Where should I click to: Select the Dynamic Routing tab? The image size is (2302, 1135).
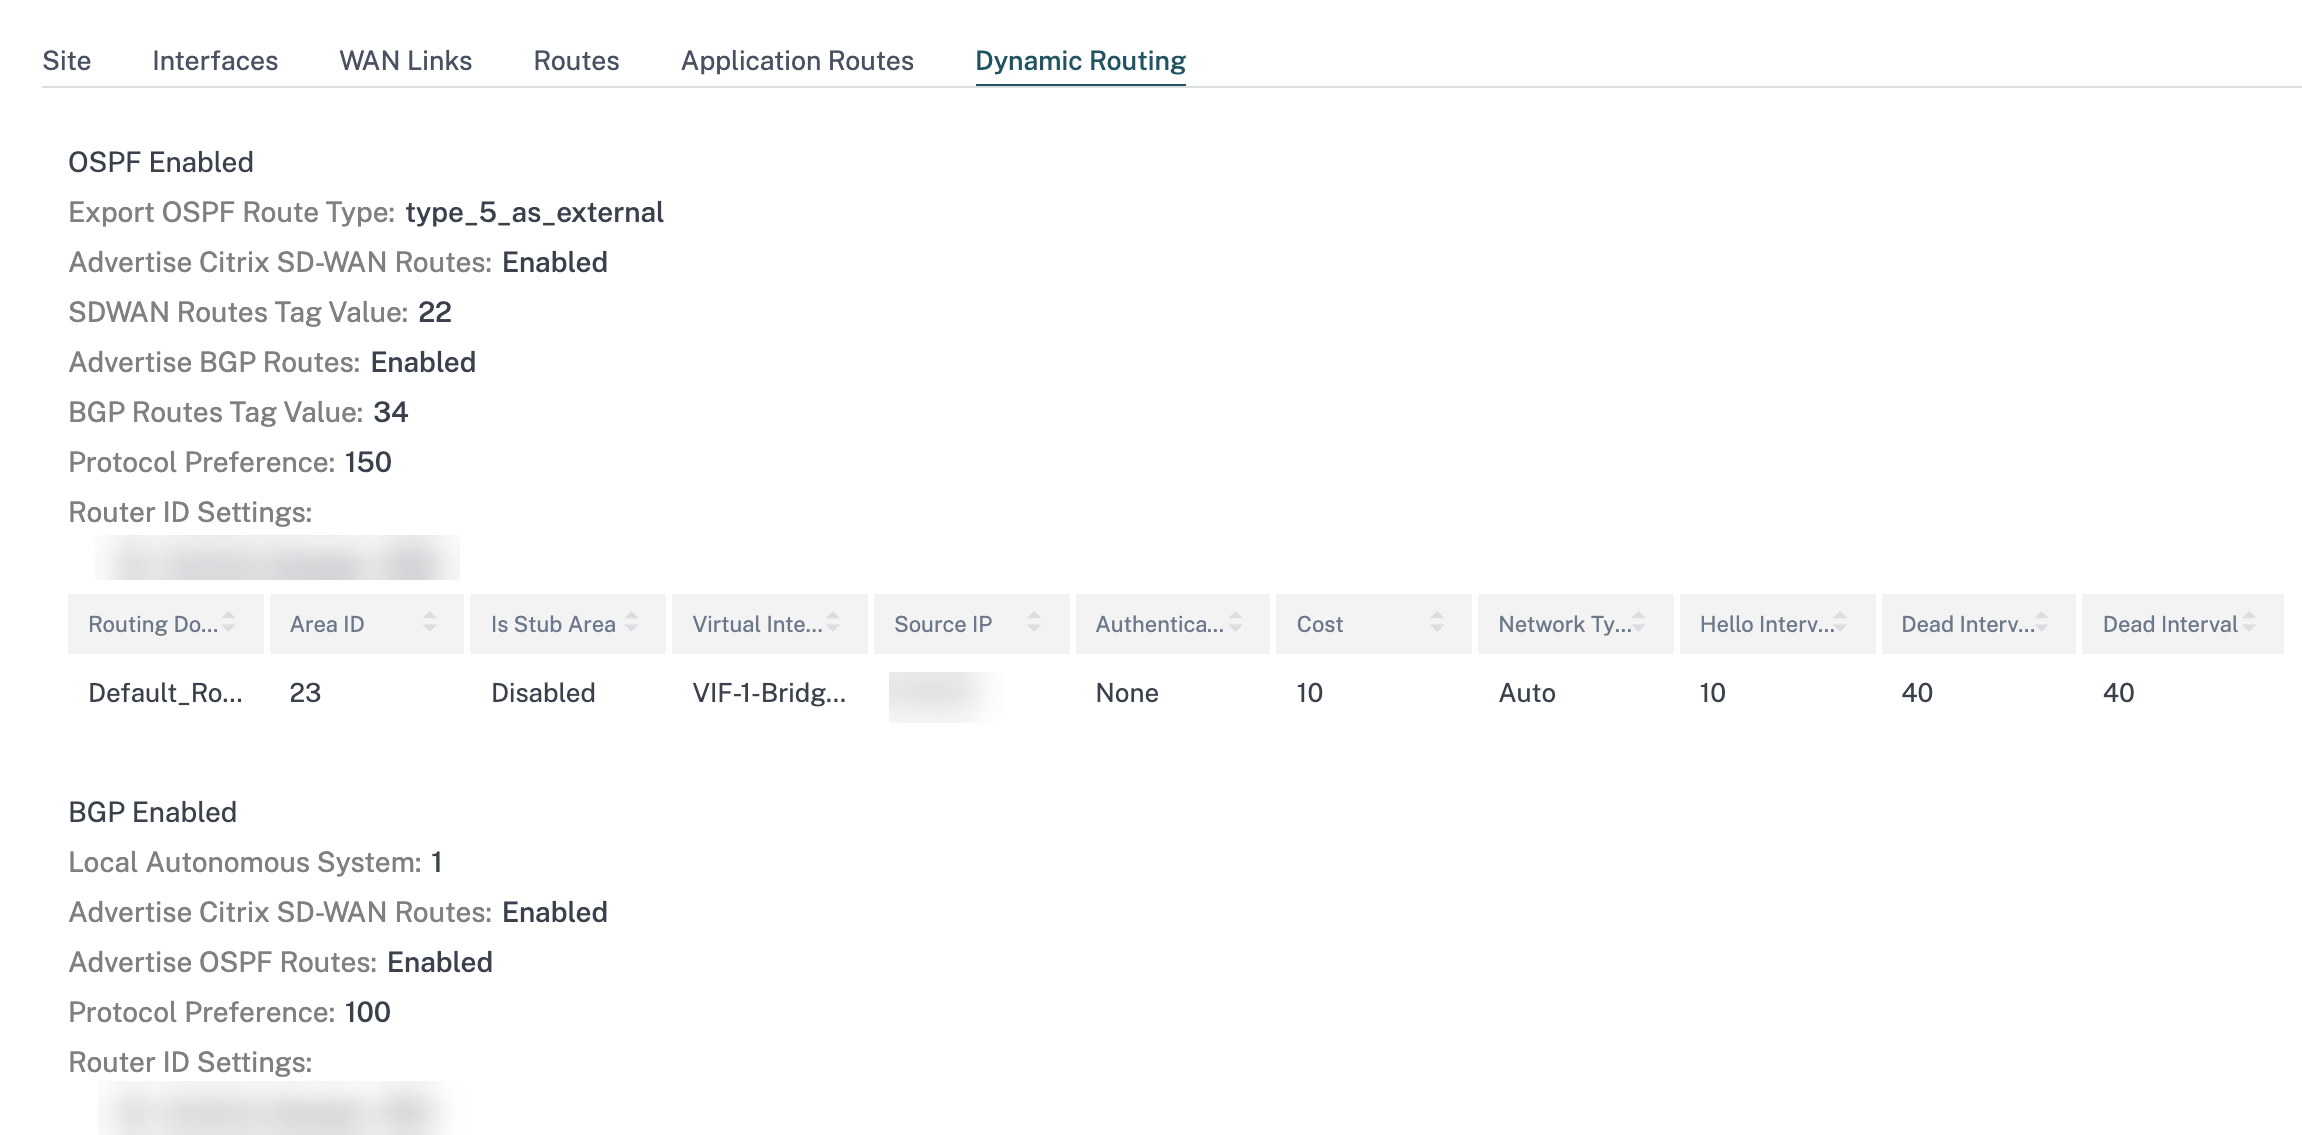click(x=1081, y=61)
